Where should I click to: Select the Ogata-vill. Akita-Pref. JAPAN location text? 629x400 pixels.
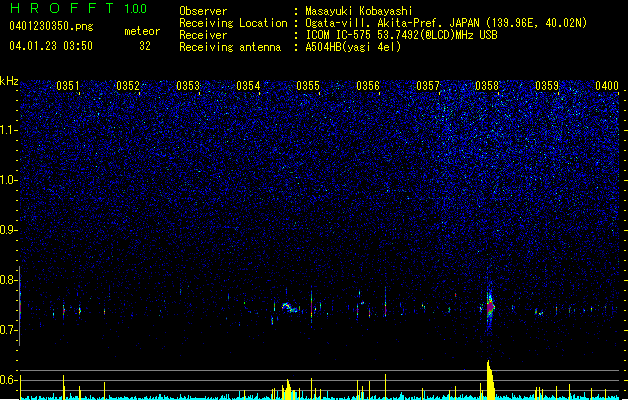click(446, 23)
